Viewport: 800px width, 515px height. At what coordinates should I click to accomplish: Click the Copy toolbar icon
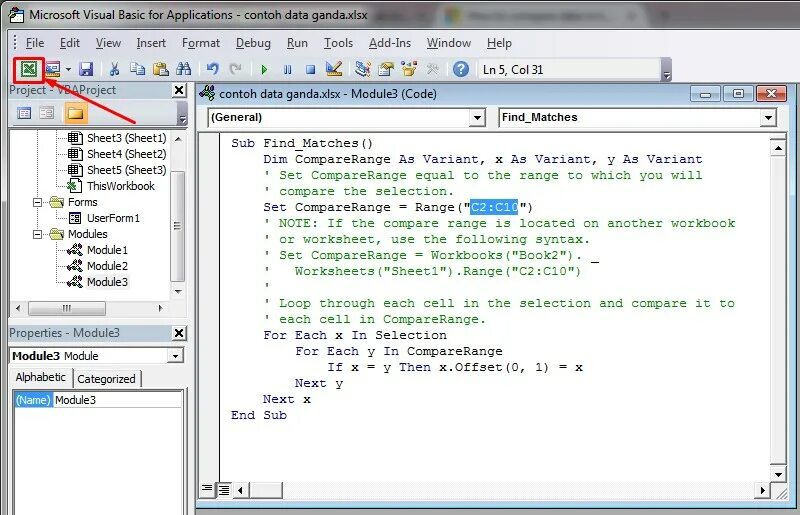[137, 69]
